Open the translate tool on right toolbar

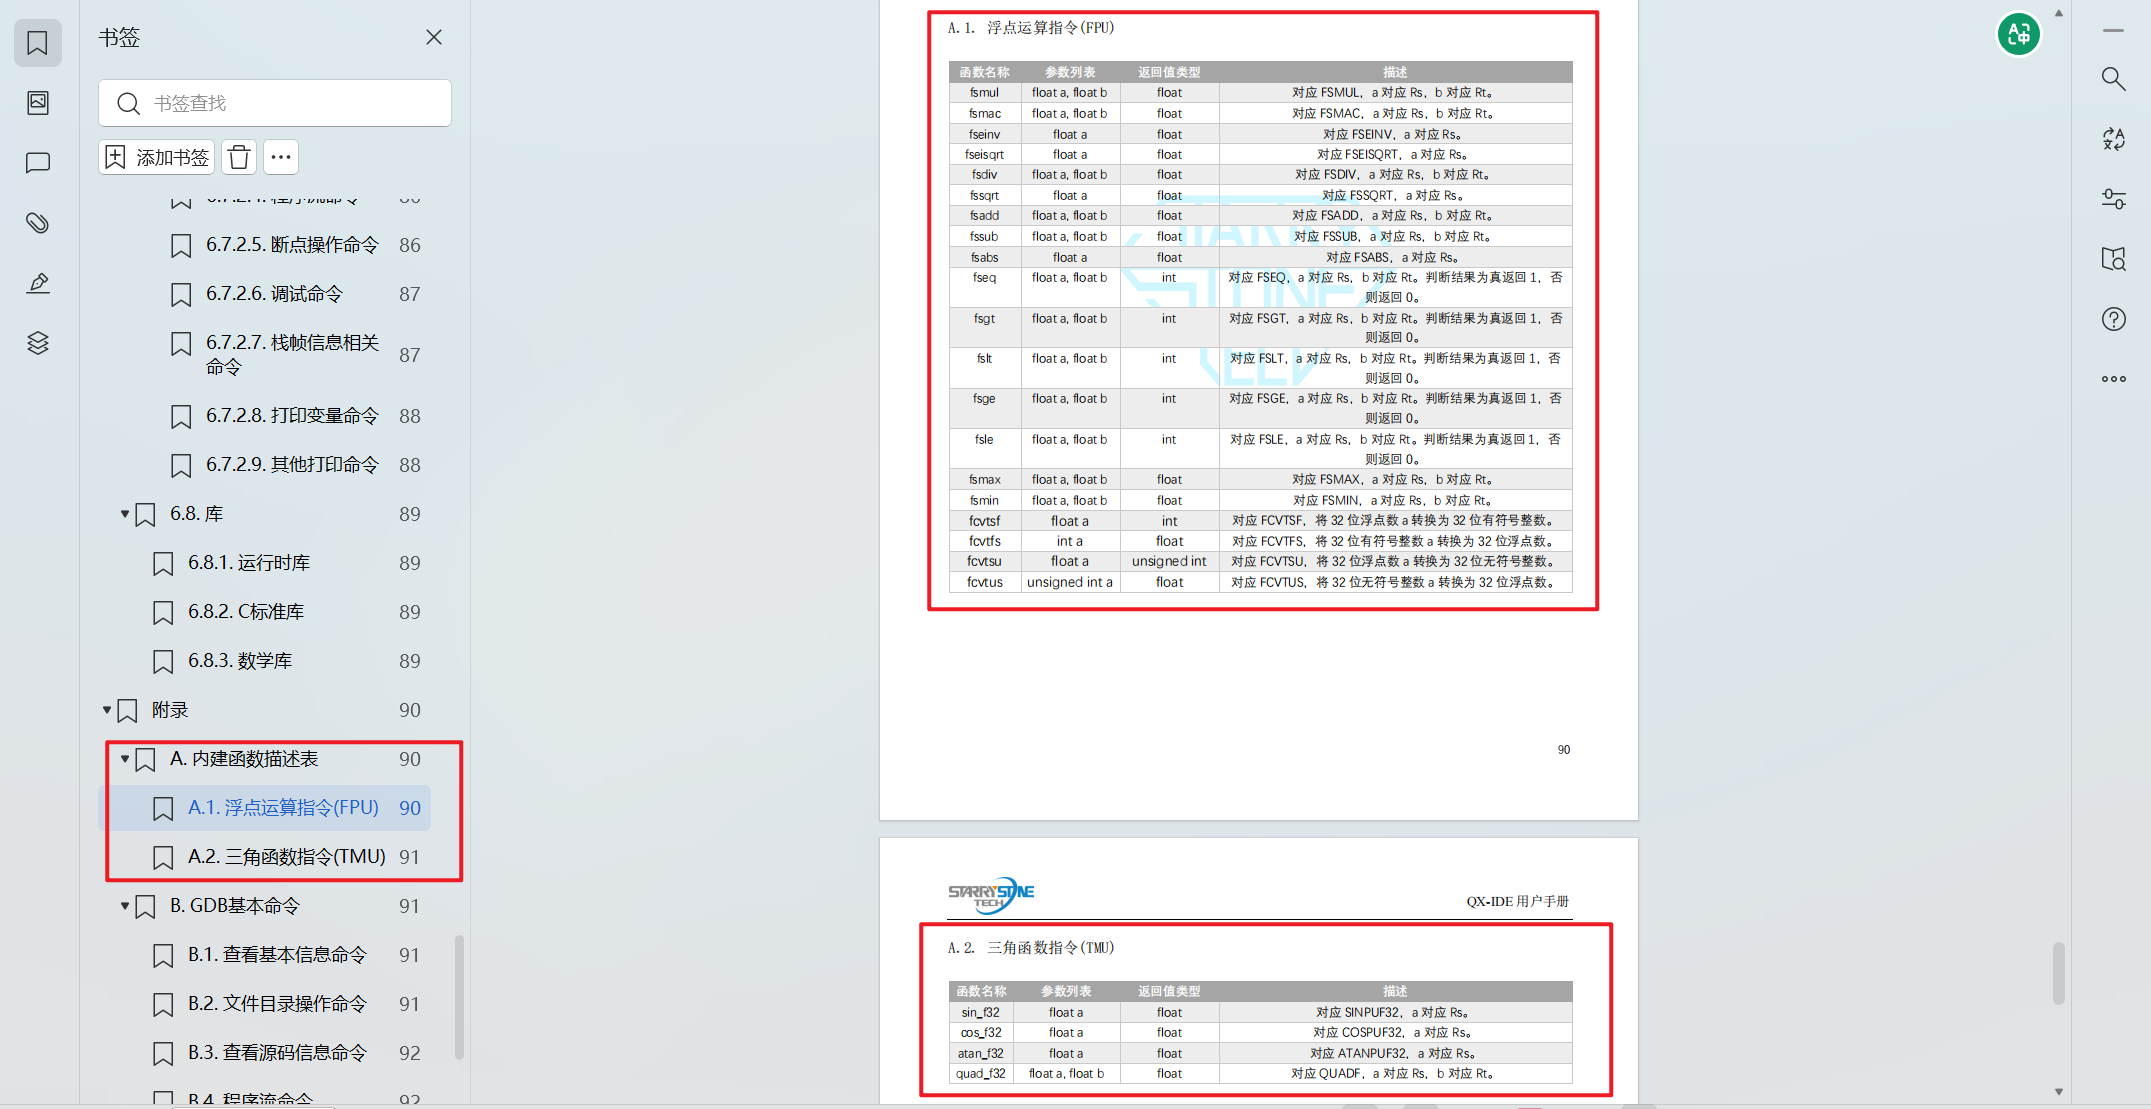(2113, 139)
